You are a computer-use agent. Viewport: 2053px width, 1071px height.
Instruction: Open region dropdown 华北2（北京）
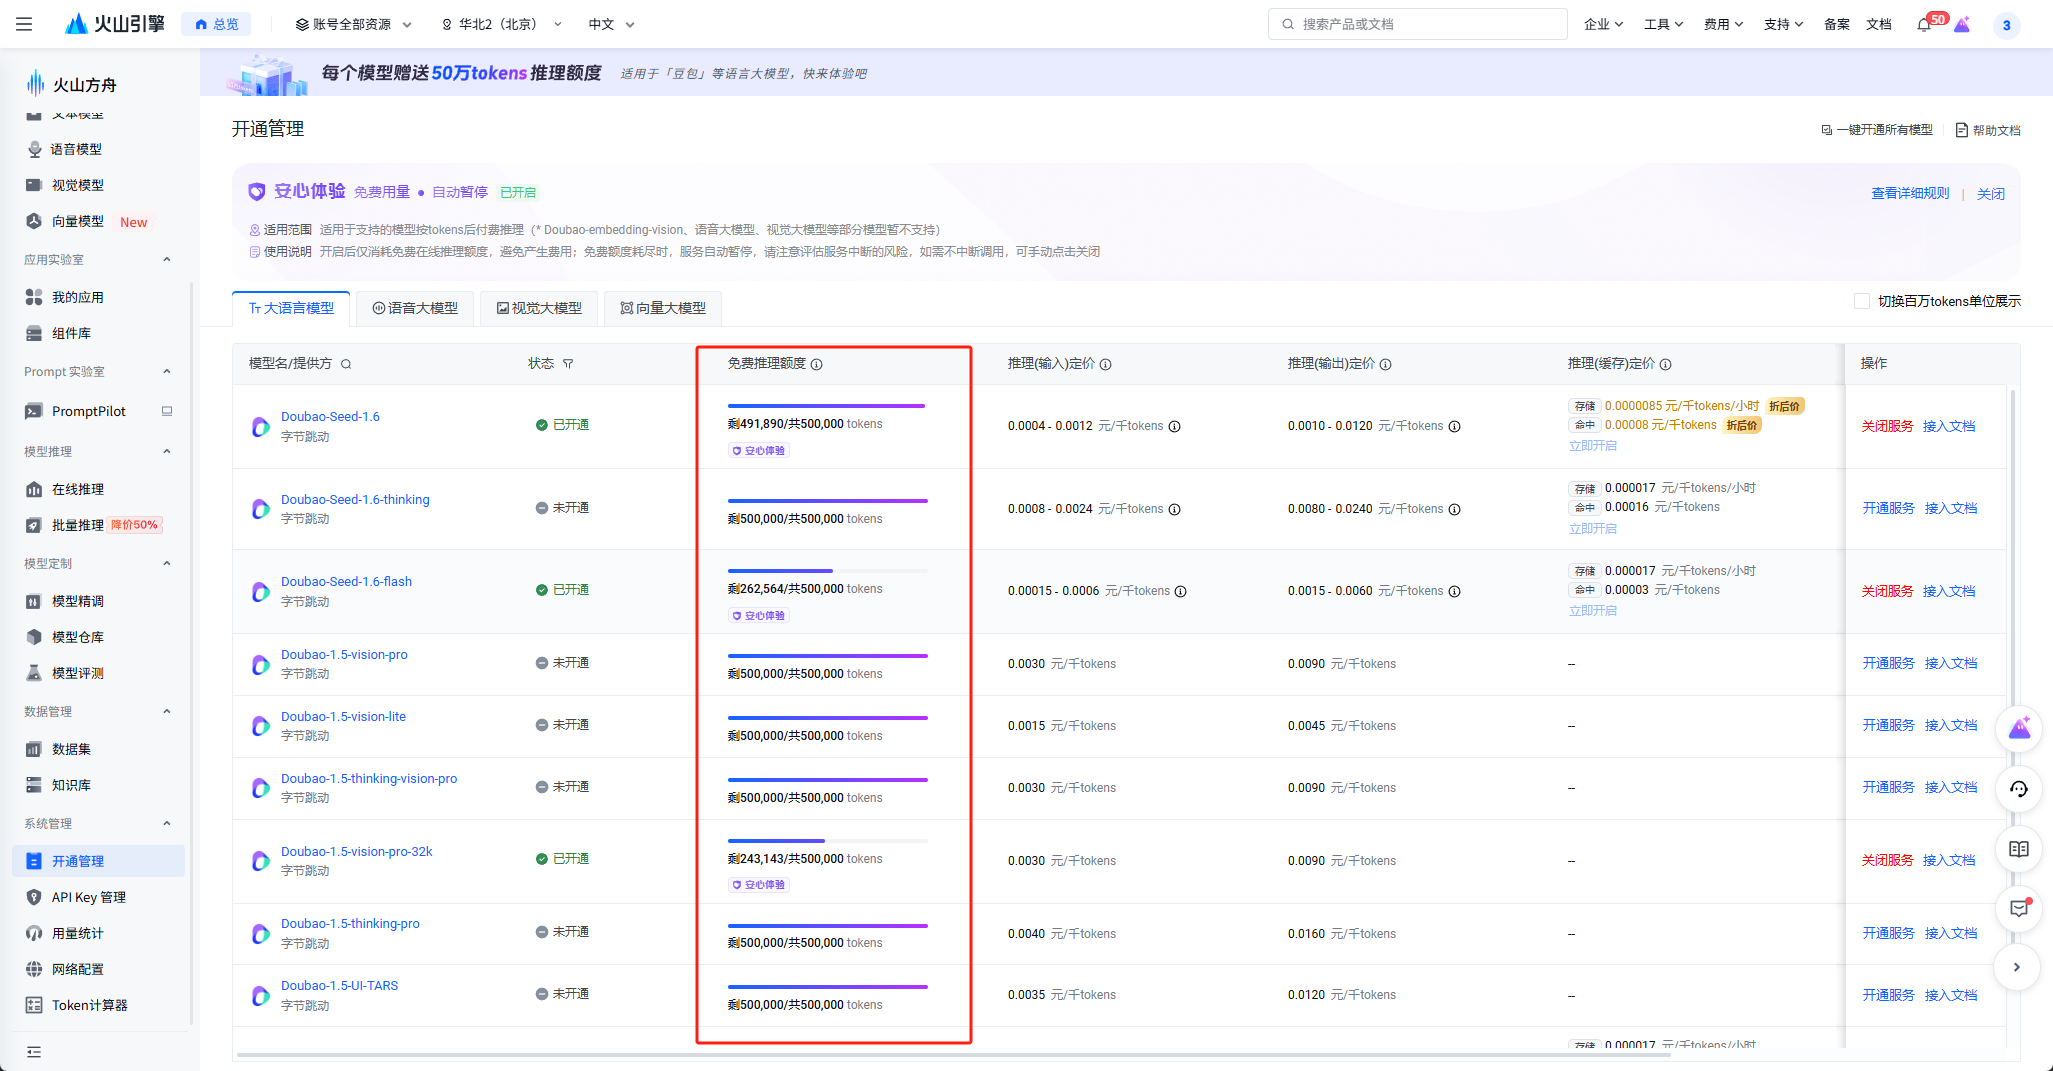pos(502,24)
